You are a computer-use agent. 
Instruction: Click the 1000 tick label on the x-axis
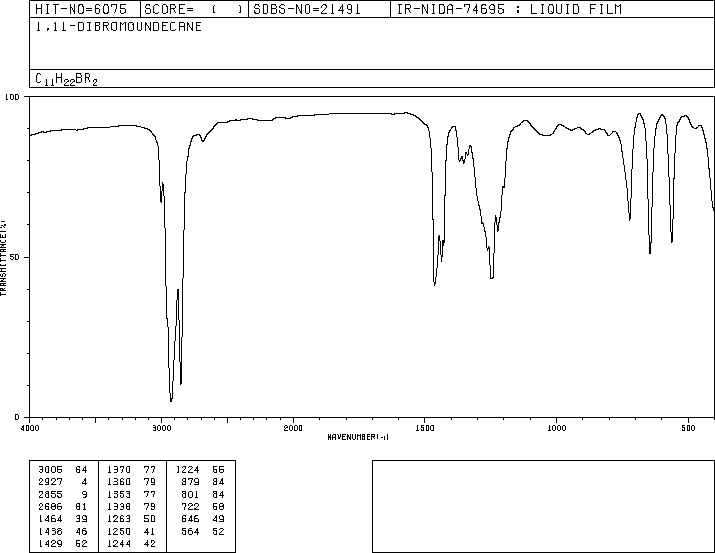click(x=557, y=428)
